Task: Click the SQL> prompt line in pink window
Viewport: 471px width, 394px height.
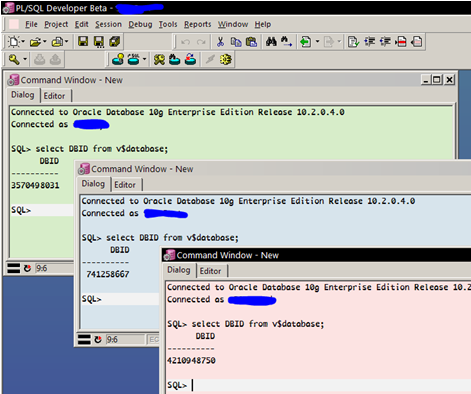Action: (318, 385)
